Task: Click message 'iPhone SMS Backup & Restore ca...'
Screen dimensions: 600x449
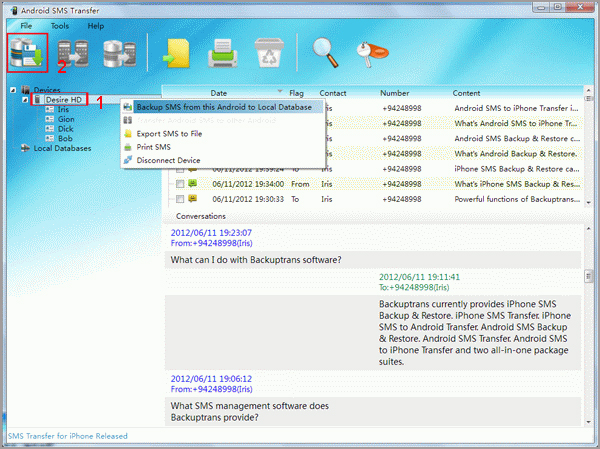Action: coord(517,169)
